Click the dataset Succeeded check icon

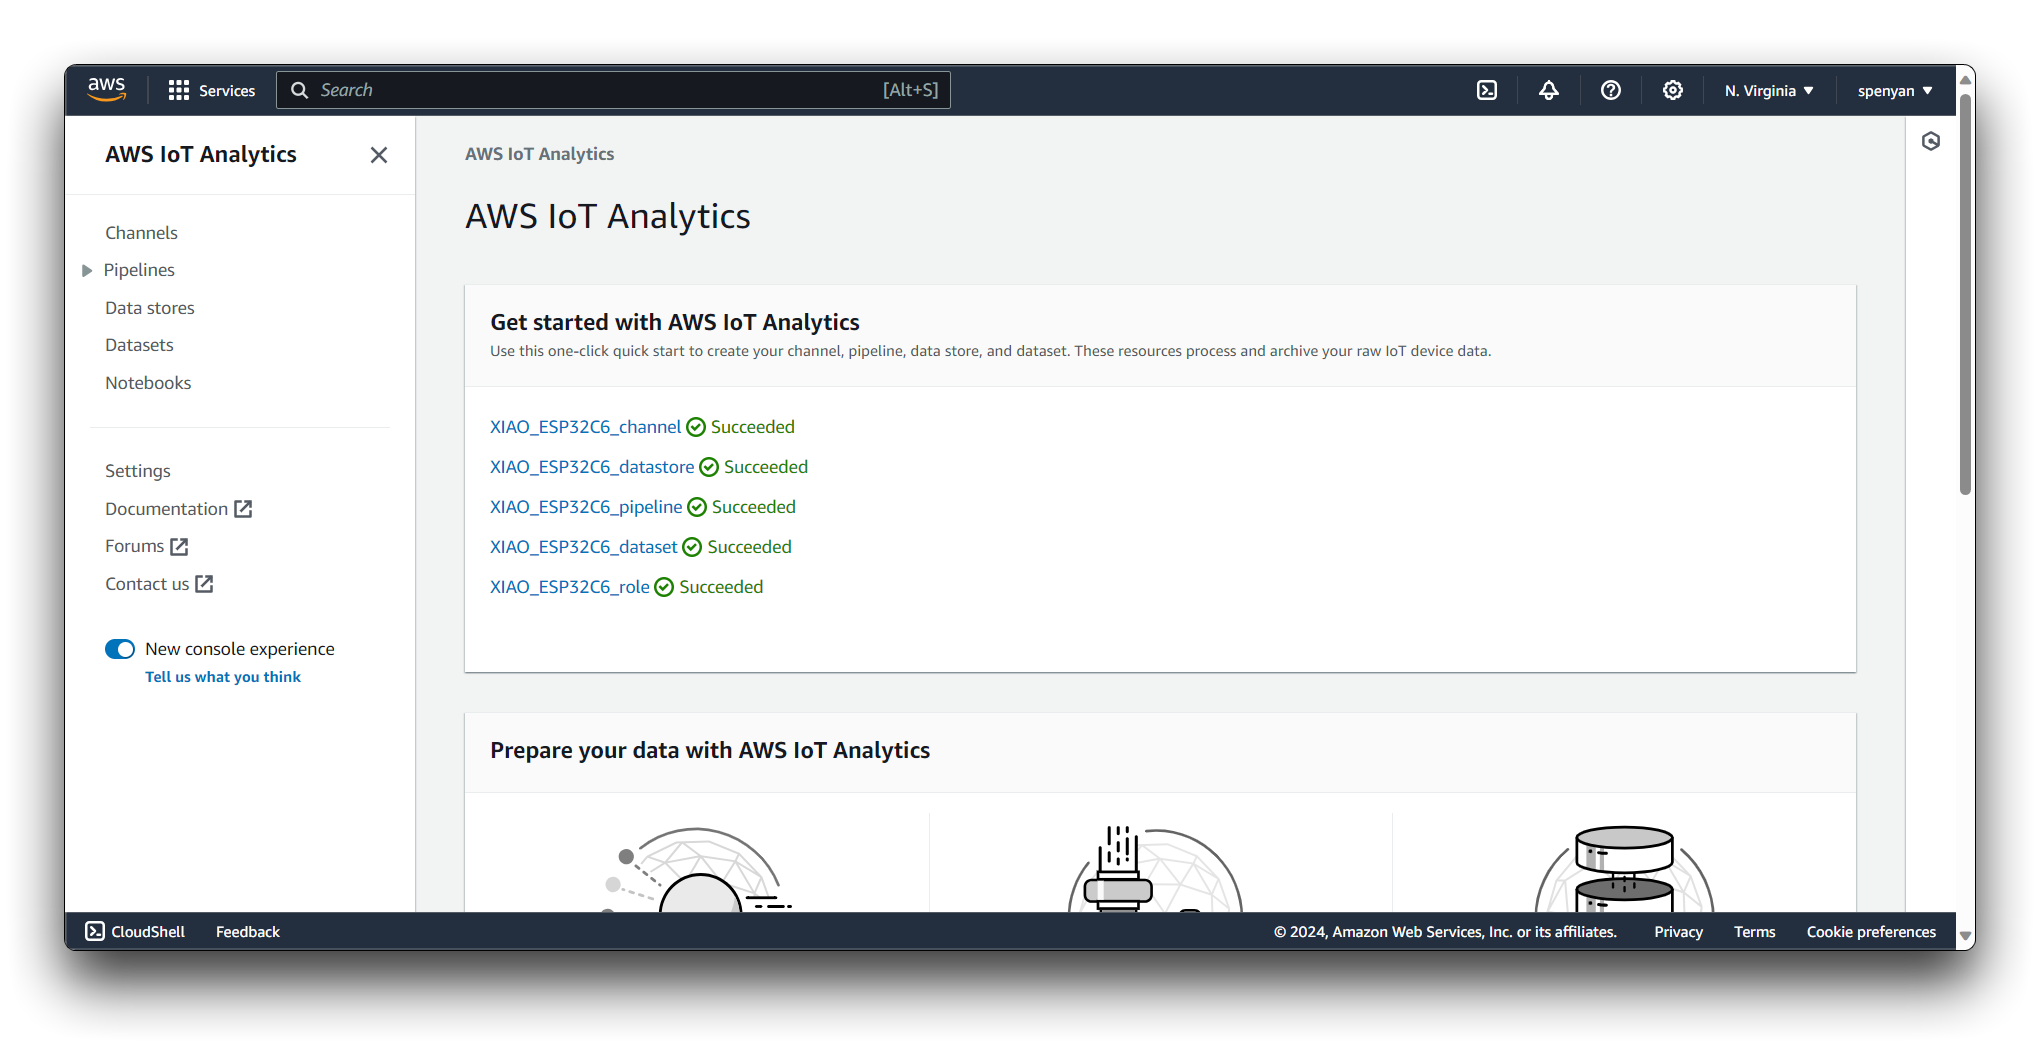[x=692, y=547]
